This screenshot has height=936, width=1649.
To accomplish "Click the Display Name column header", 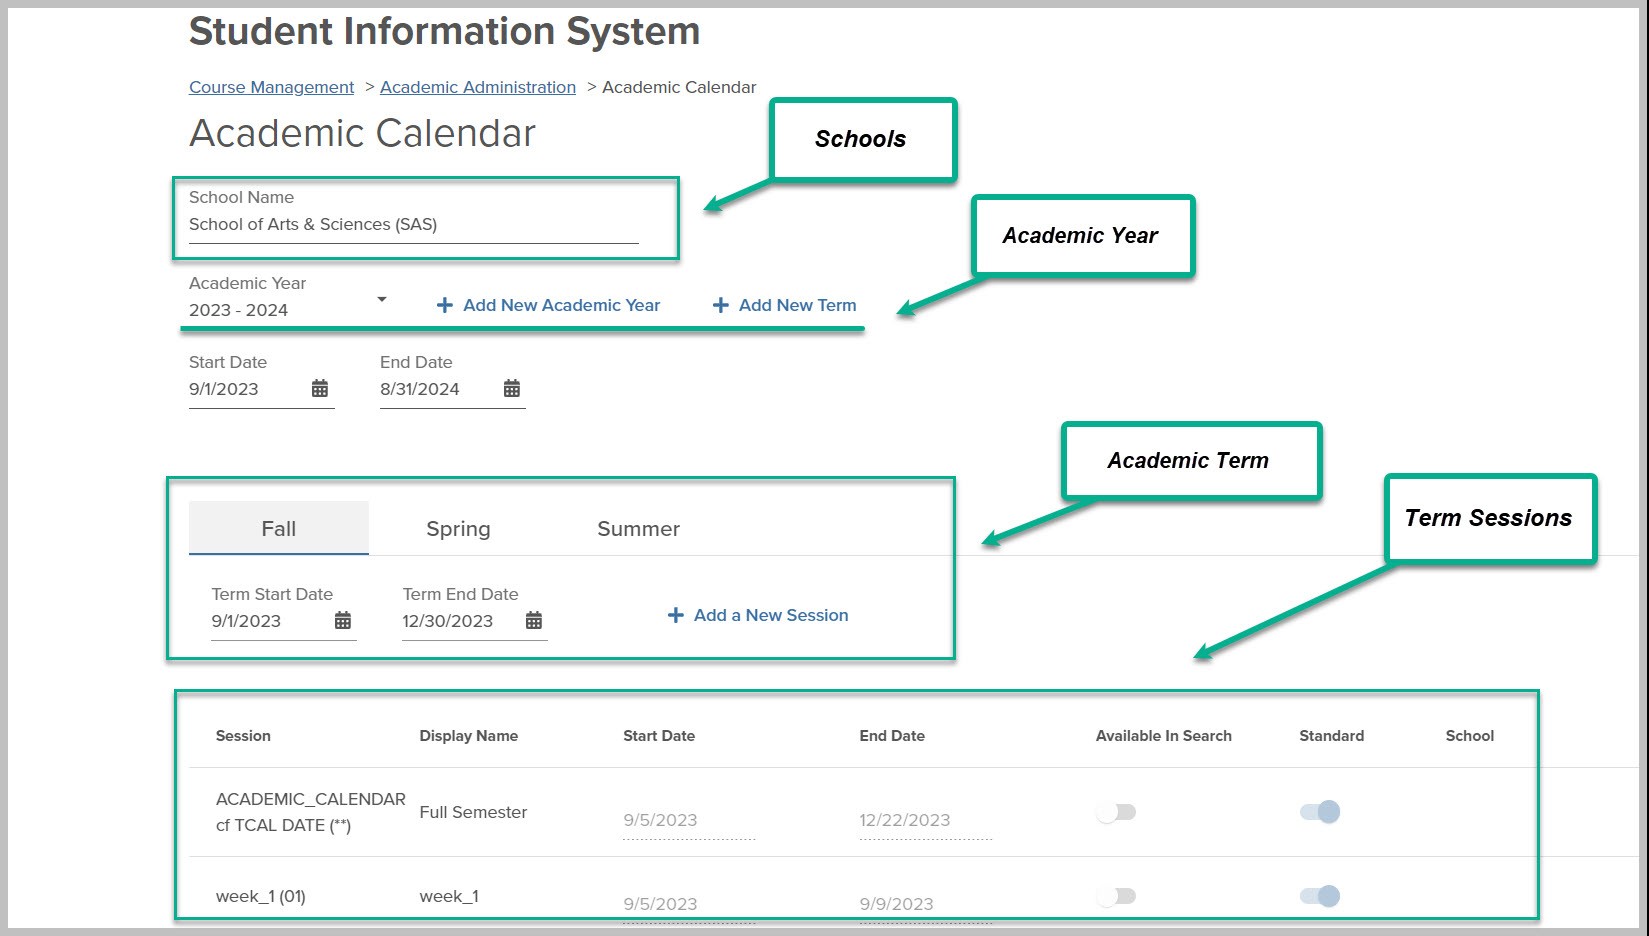I will [x=469, y=736].
